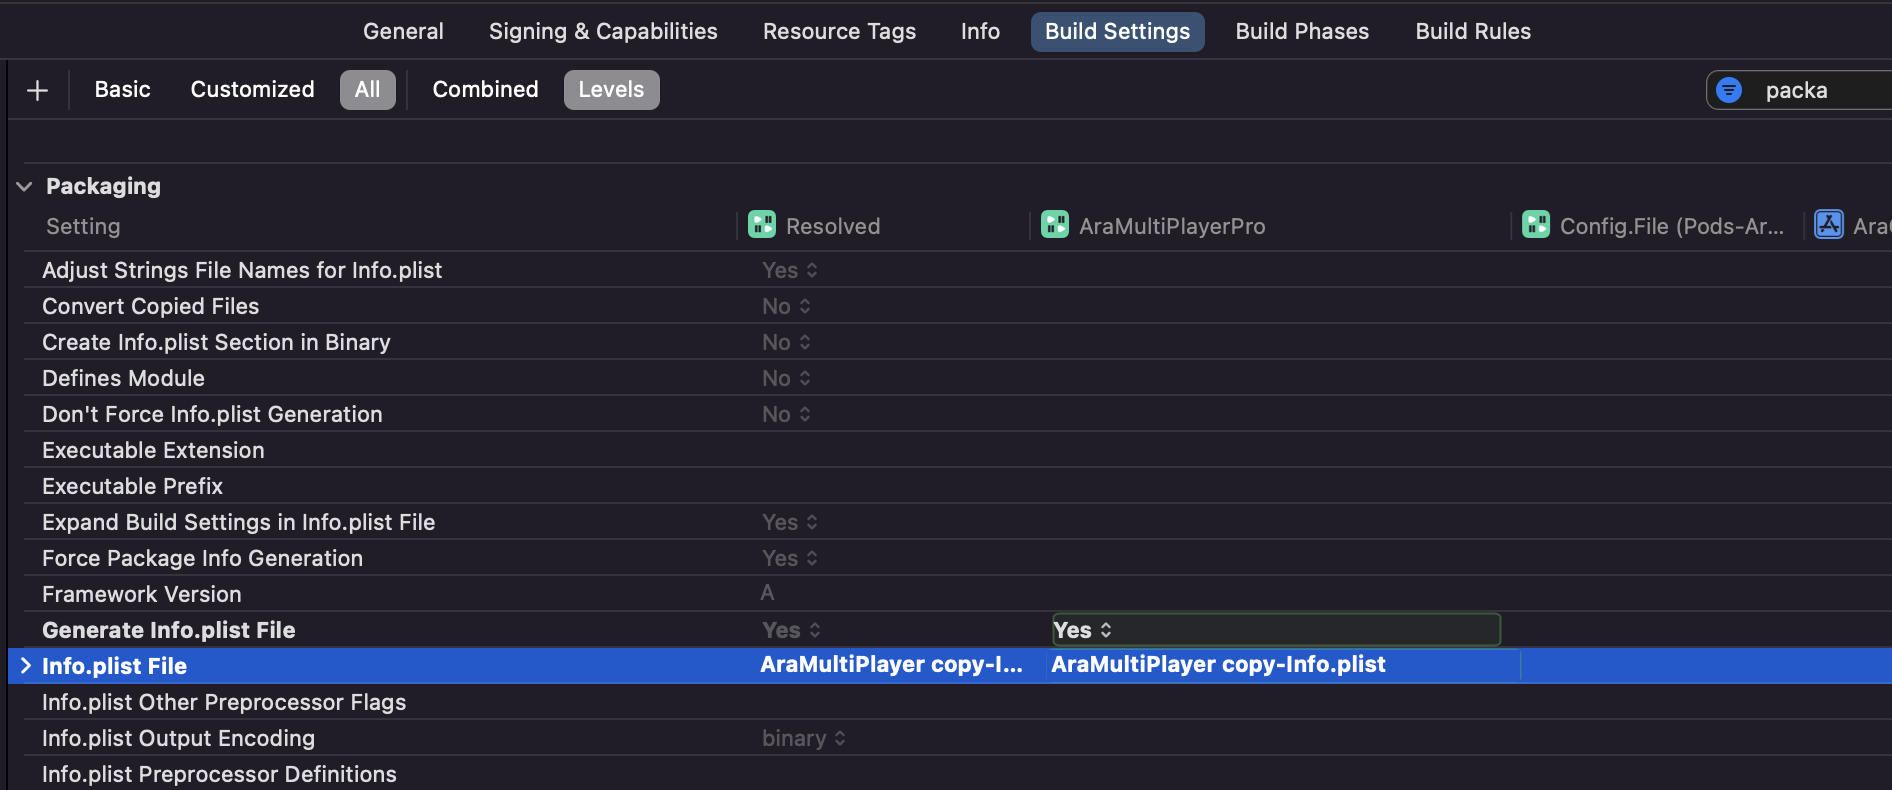This screenshot has height=790, width=1892.
Task: Click the blue project column icon
Action: pyautogui.click(x=1829, y=225)
